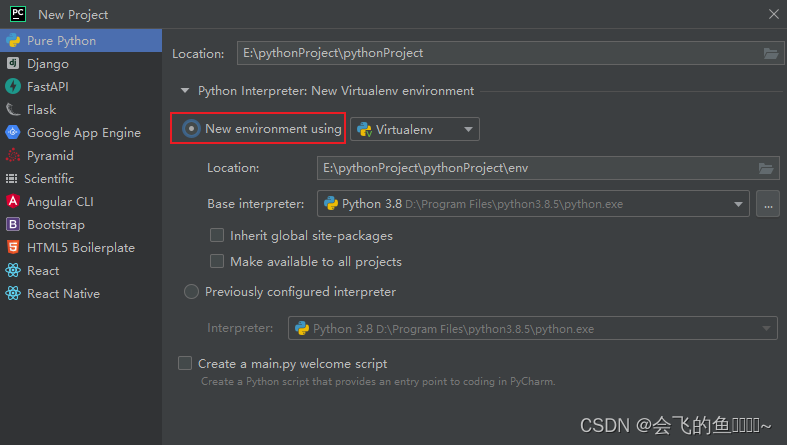The image size is (787, 445).
Task: Choose the Scientific project type
Action: pos(81,179)
